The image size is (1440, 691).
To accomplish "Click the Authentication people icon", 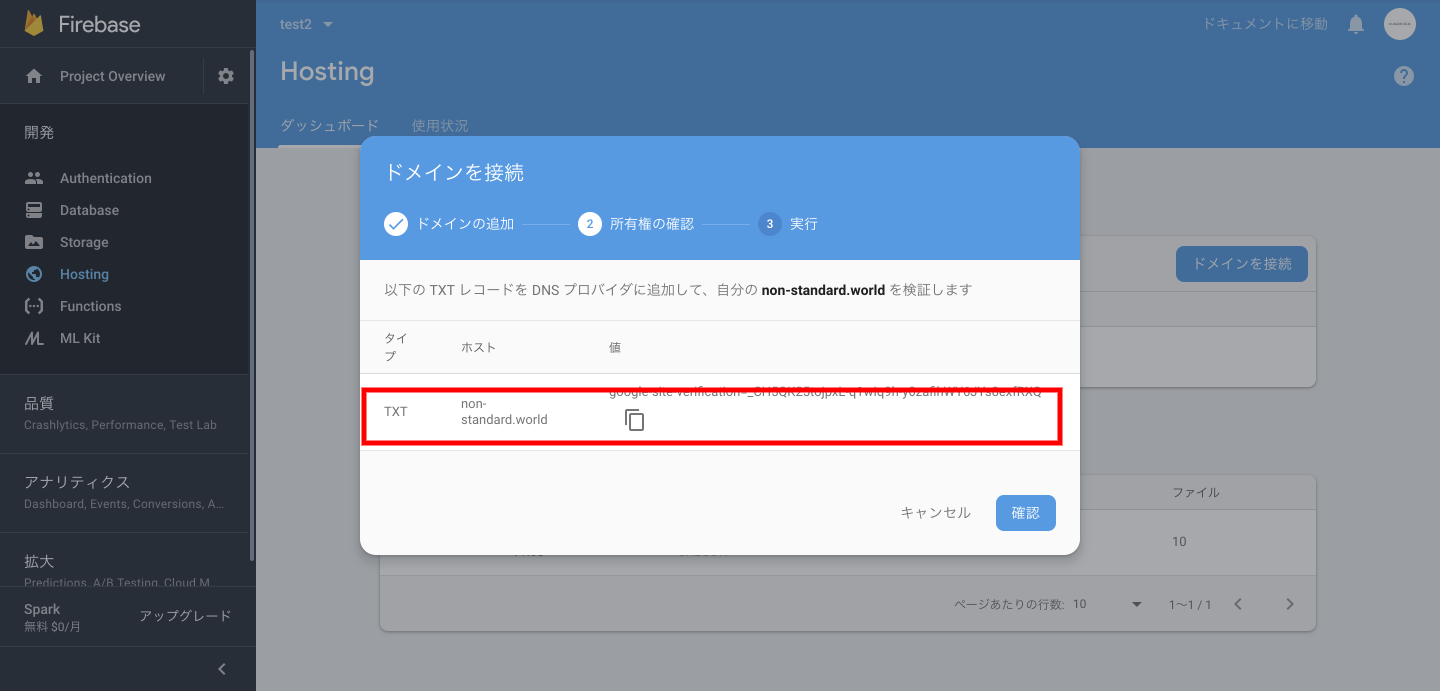I will click(x=34, y=178).
